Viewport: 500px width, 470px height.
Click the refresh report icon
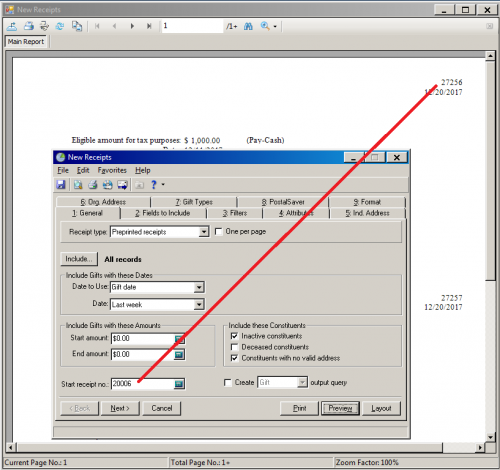click(60, 26)
